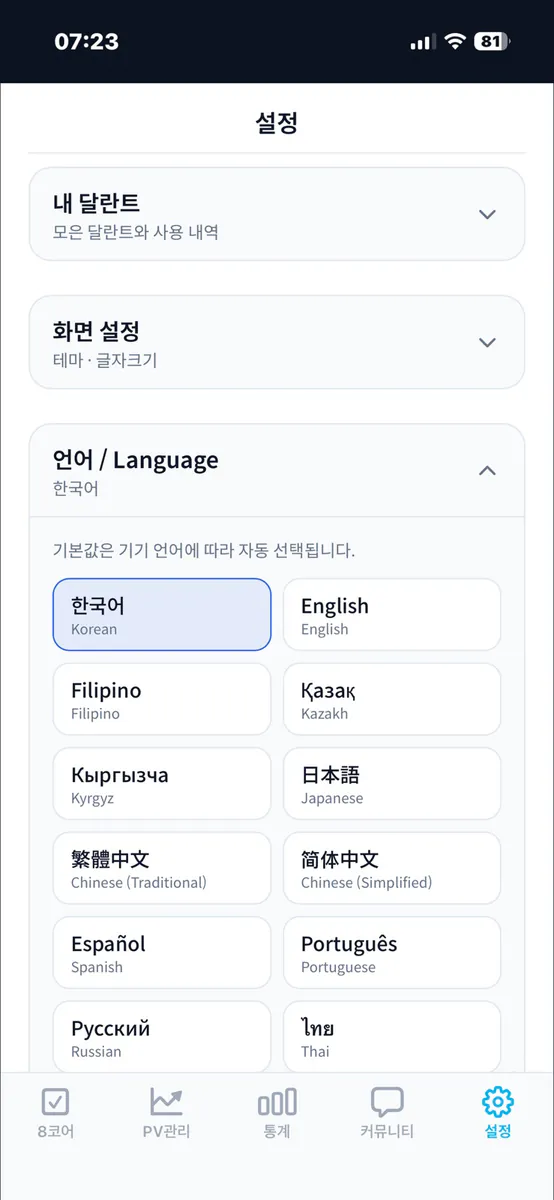Expand the 화면 설정 section chevron
Viewport: 554px width, 1200px height.
pos(487,342)
